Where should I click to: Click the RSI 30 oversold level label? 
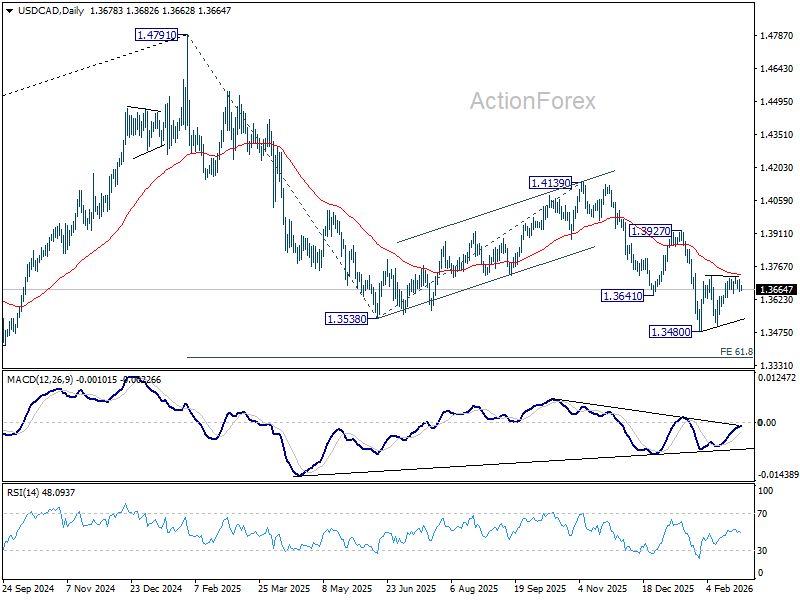tap(762, 551)
